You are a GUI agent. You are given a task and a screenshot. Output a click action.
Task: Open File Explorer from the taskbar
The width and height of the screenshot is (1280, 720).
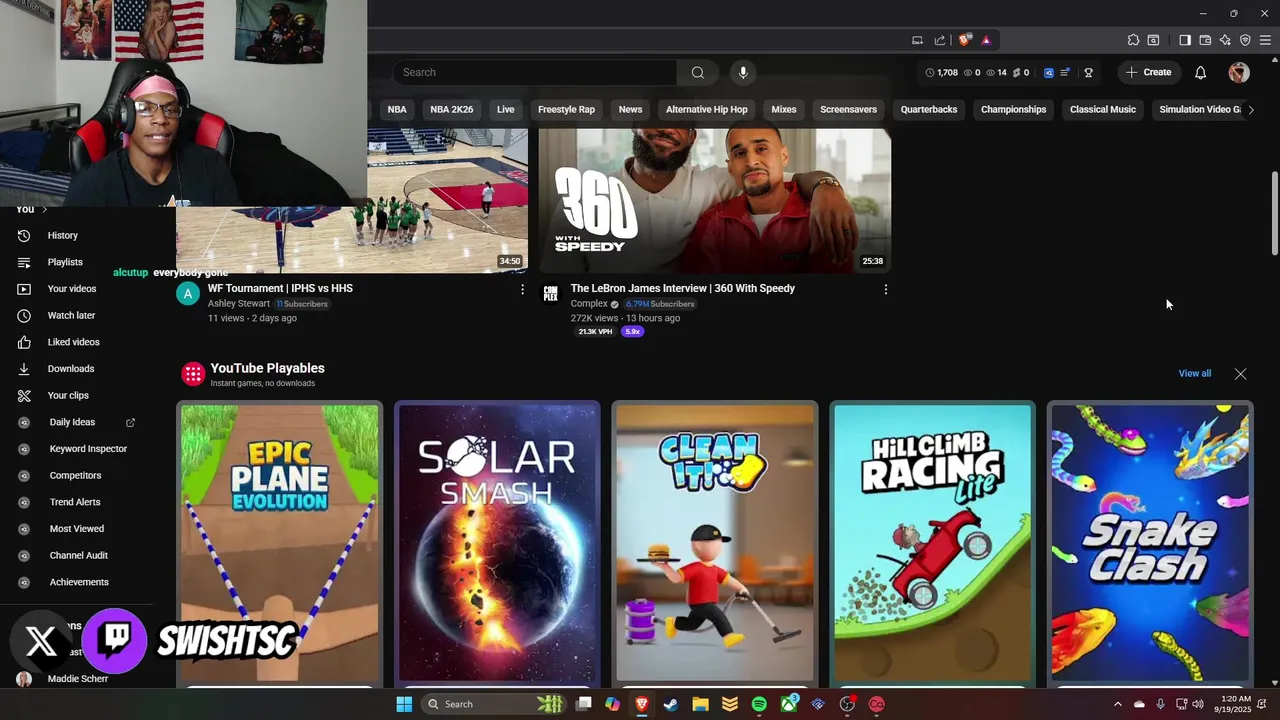[701, 704]
